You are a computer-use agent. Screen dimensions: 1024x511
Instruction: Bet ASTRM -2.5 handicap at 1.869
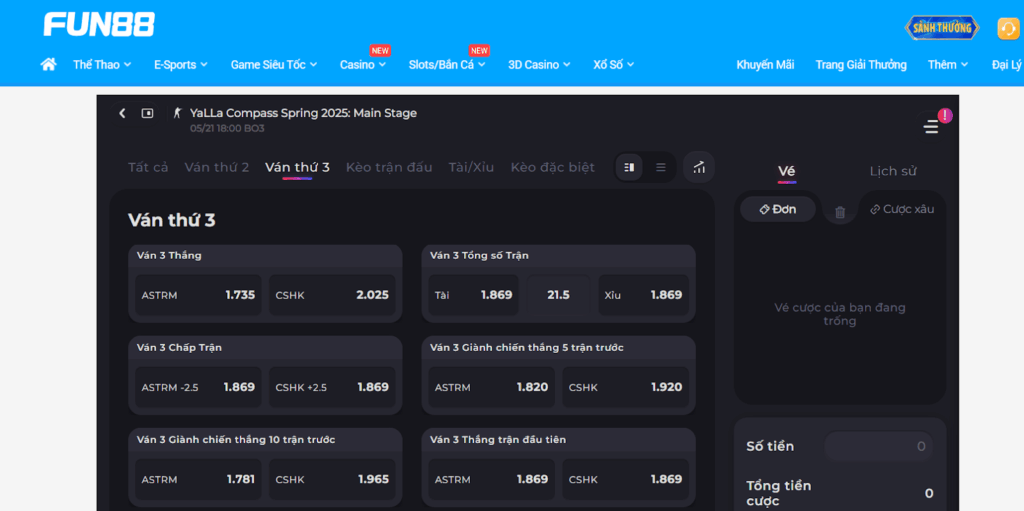199,387
